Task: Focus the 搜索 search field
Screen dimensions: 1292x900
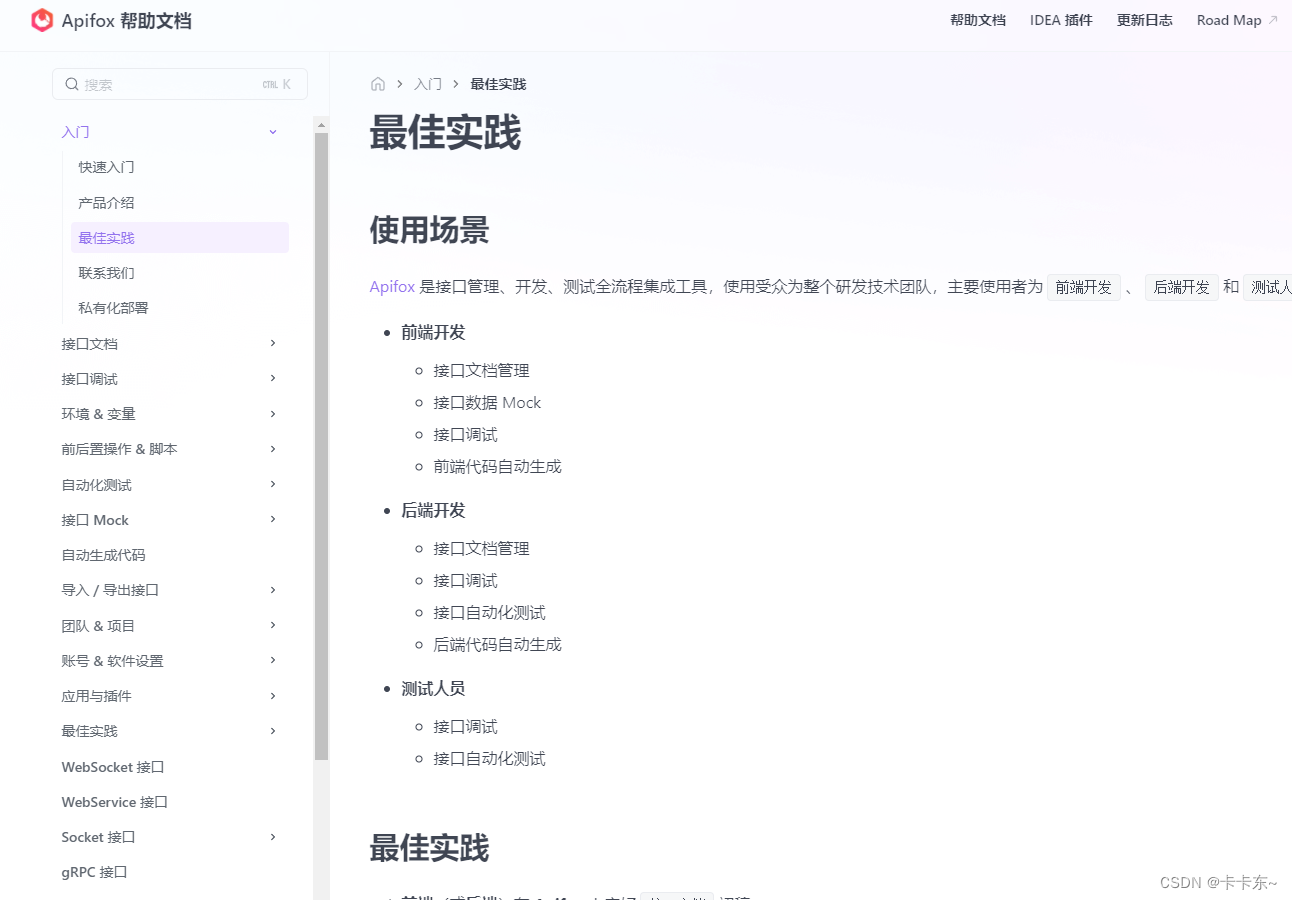Action: 180,84
